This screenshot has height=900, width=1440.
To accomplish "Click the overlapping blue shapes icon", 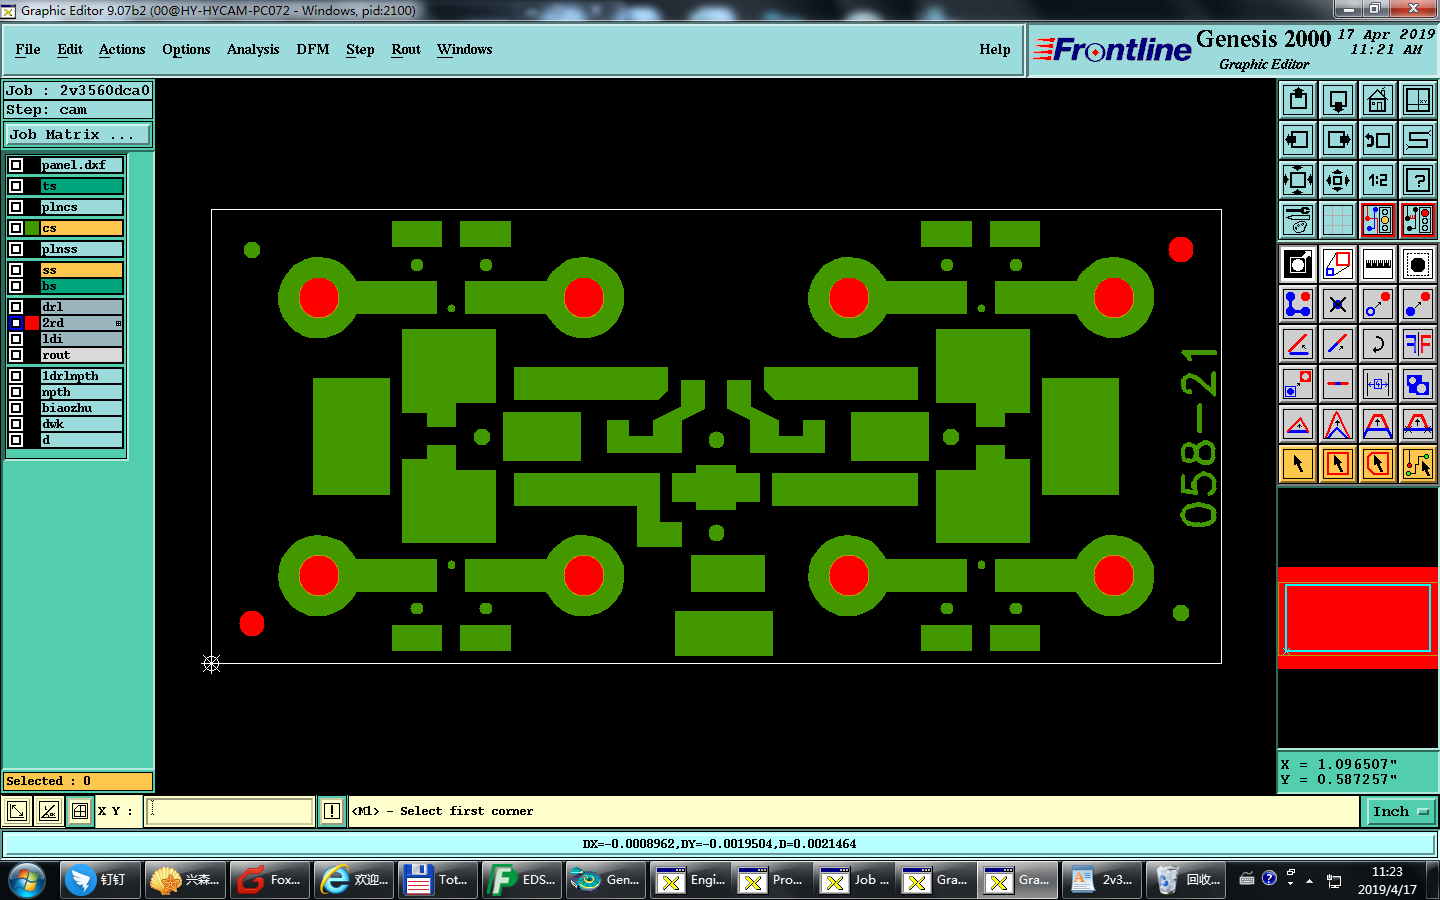I will coord(1418,384).
